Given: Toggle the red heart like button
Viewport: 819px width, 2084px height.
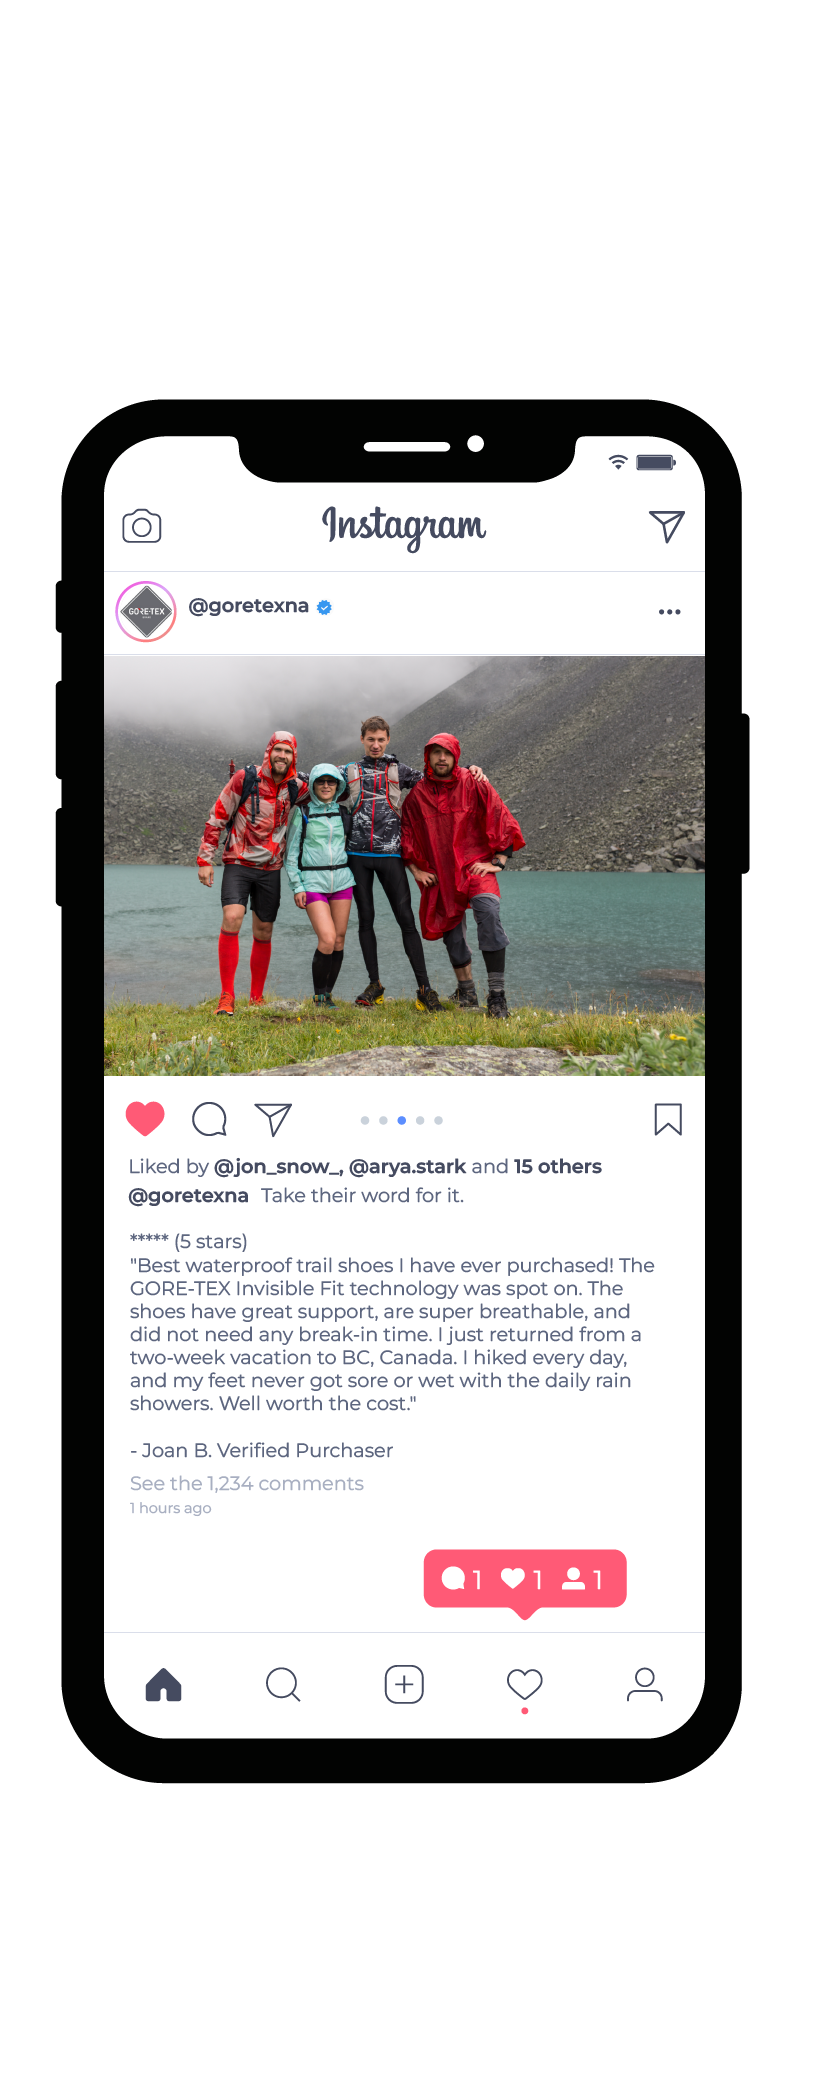Looking at the screenshot, I should [x=145, y=1118].
